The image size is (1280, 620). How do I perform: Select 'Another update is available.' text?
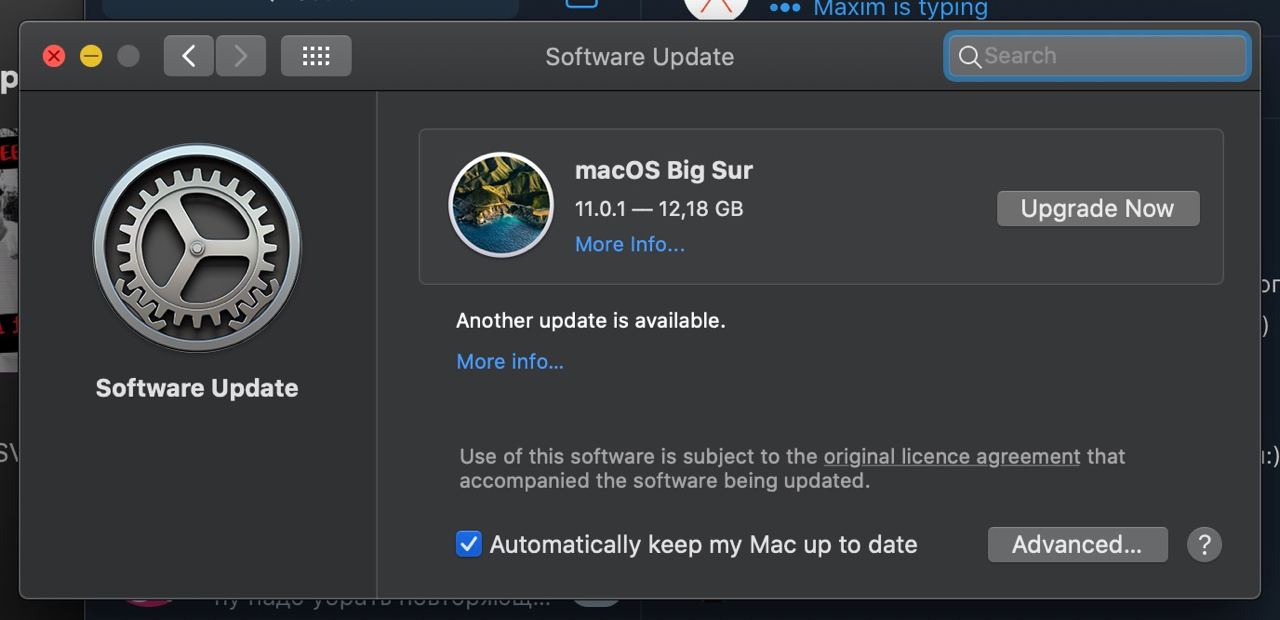(591, 321)
